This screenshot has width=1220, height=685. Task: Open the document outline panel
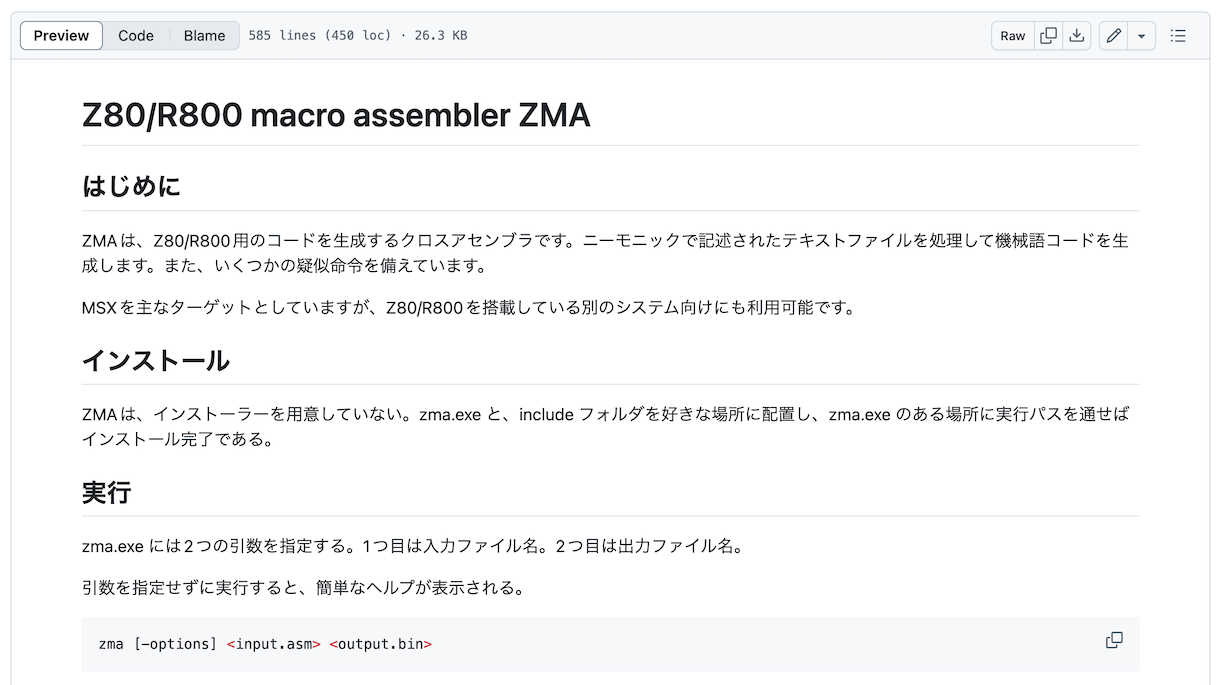tap(1178, 36)
